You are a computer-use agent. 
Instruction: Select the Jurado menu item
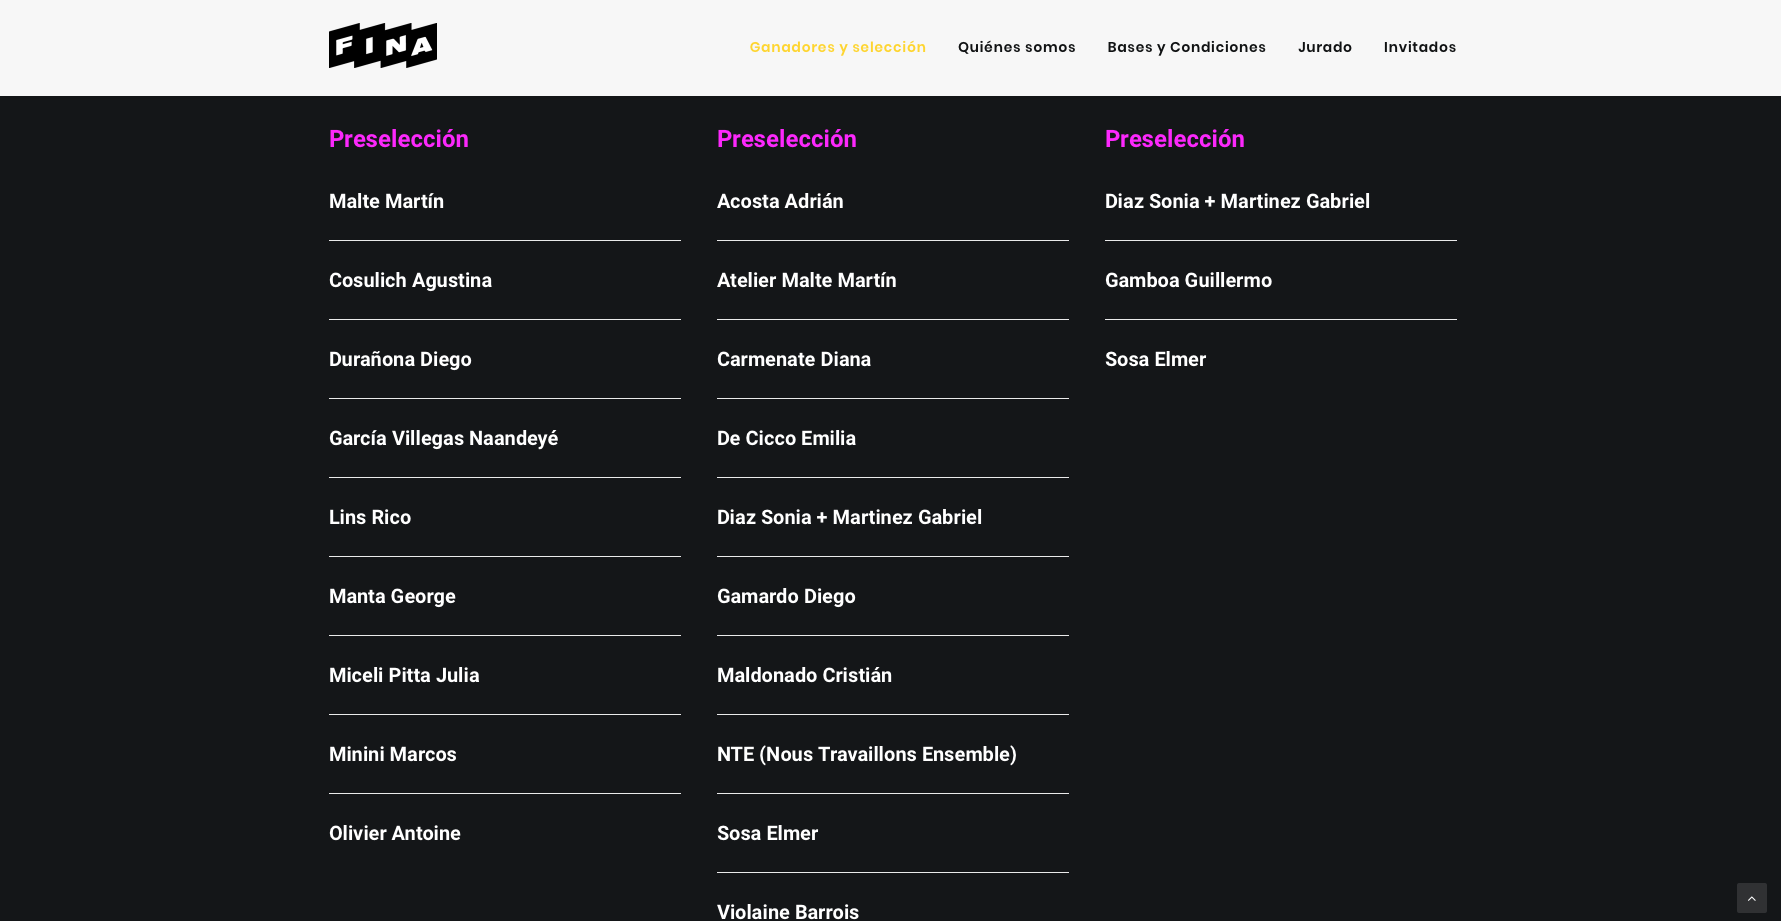[x=1324, y=47]
